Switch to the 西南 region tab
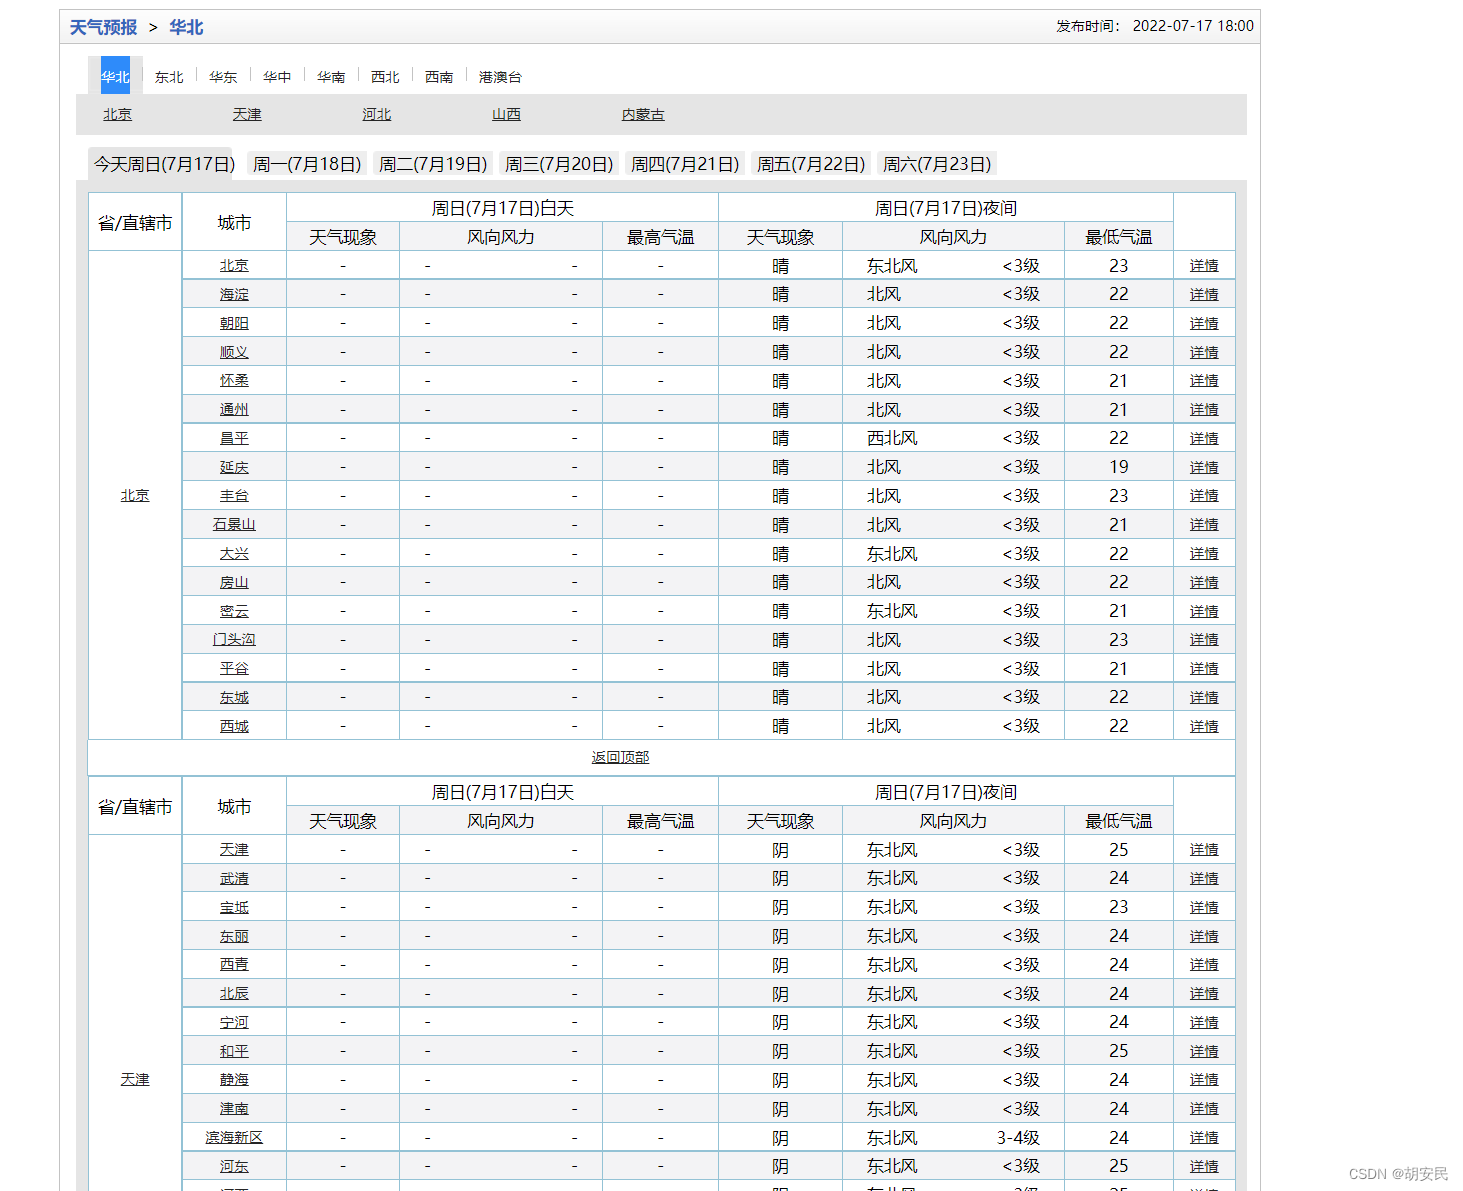The width and height of the screenshot is (1463, 1191). [x=439, y=77]
